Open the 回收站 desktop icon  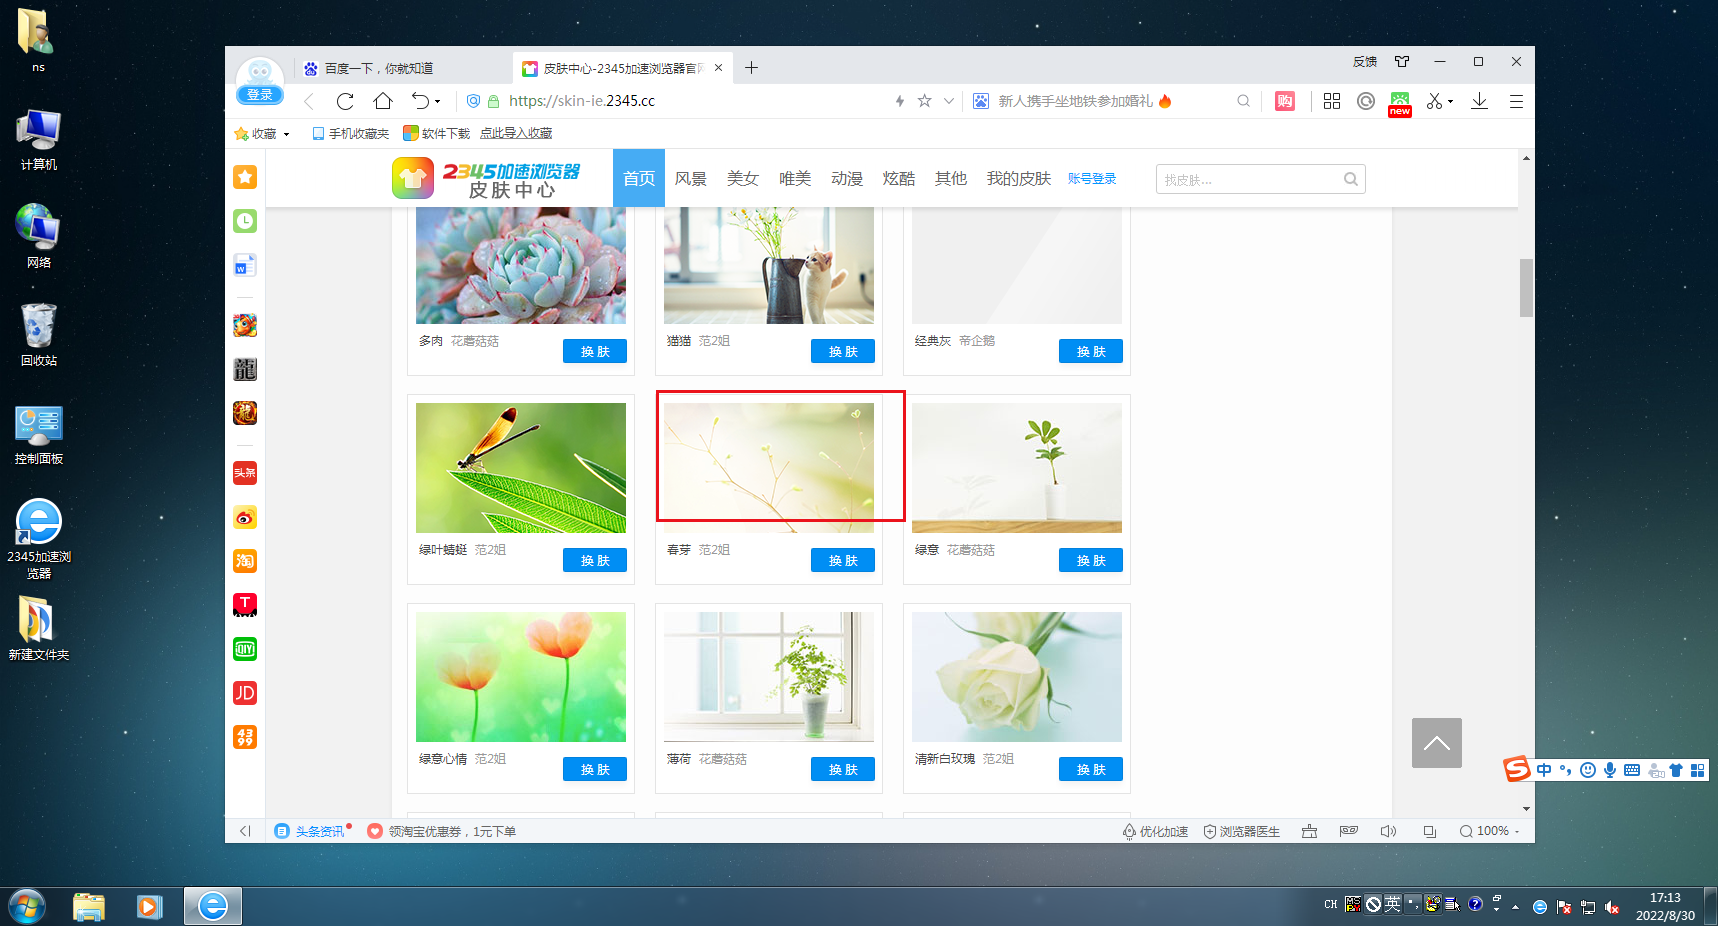pyautogui.click(x=39, y=335)
